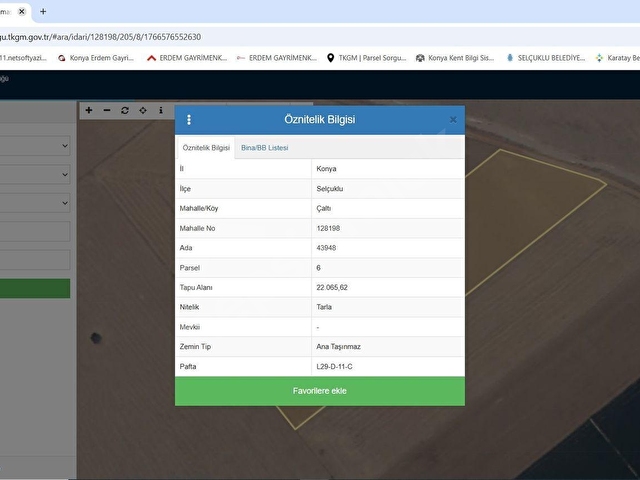This screenshot has width=640, height=480.
Task: Close the current browser tab
Action: (22, 11)
